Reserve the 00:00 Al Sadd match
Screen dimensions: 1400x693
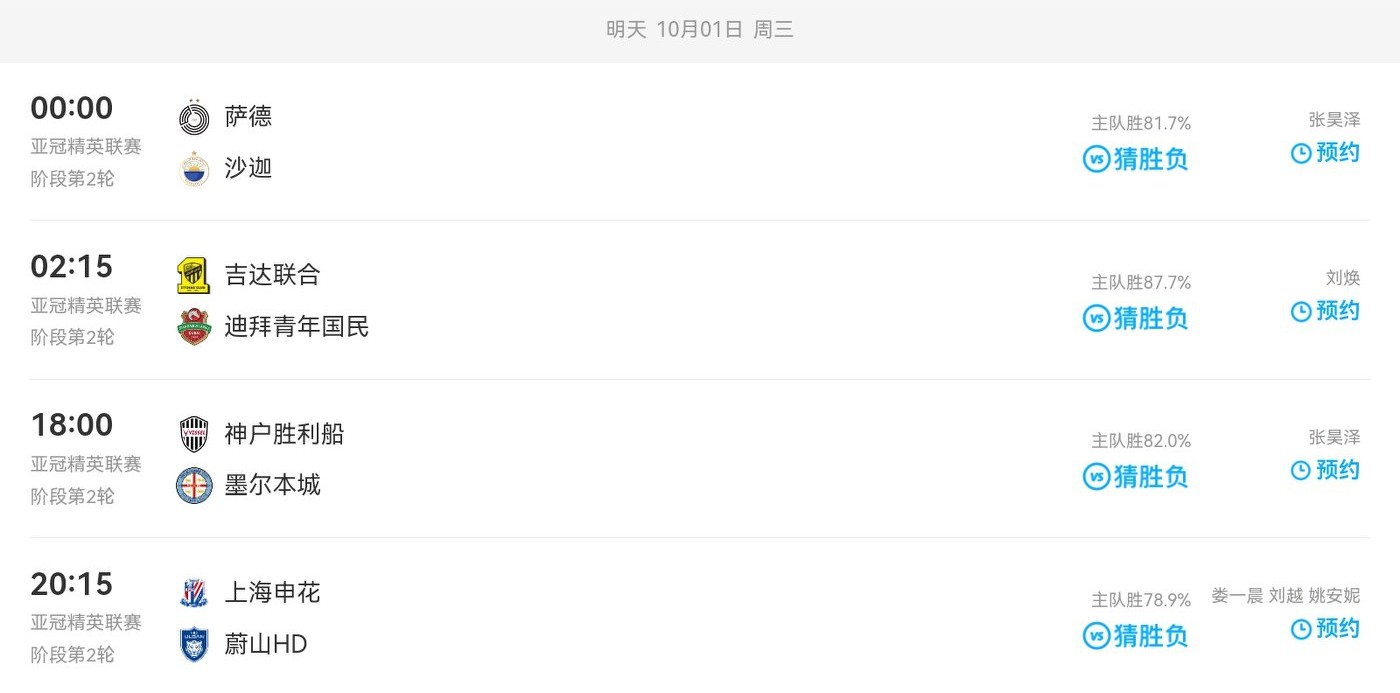pyautogui.click(x=1325, y=153)
